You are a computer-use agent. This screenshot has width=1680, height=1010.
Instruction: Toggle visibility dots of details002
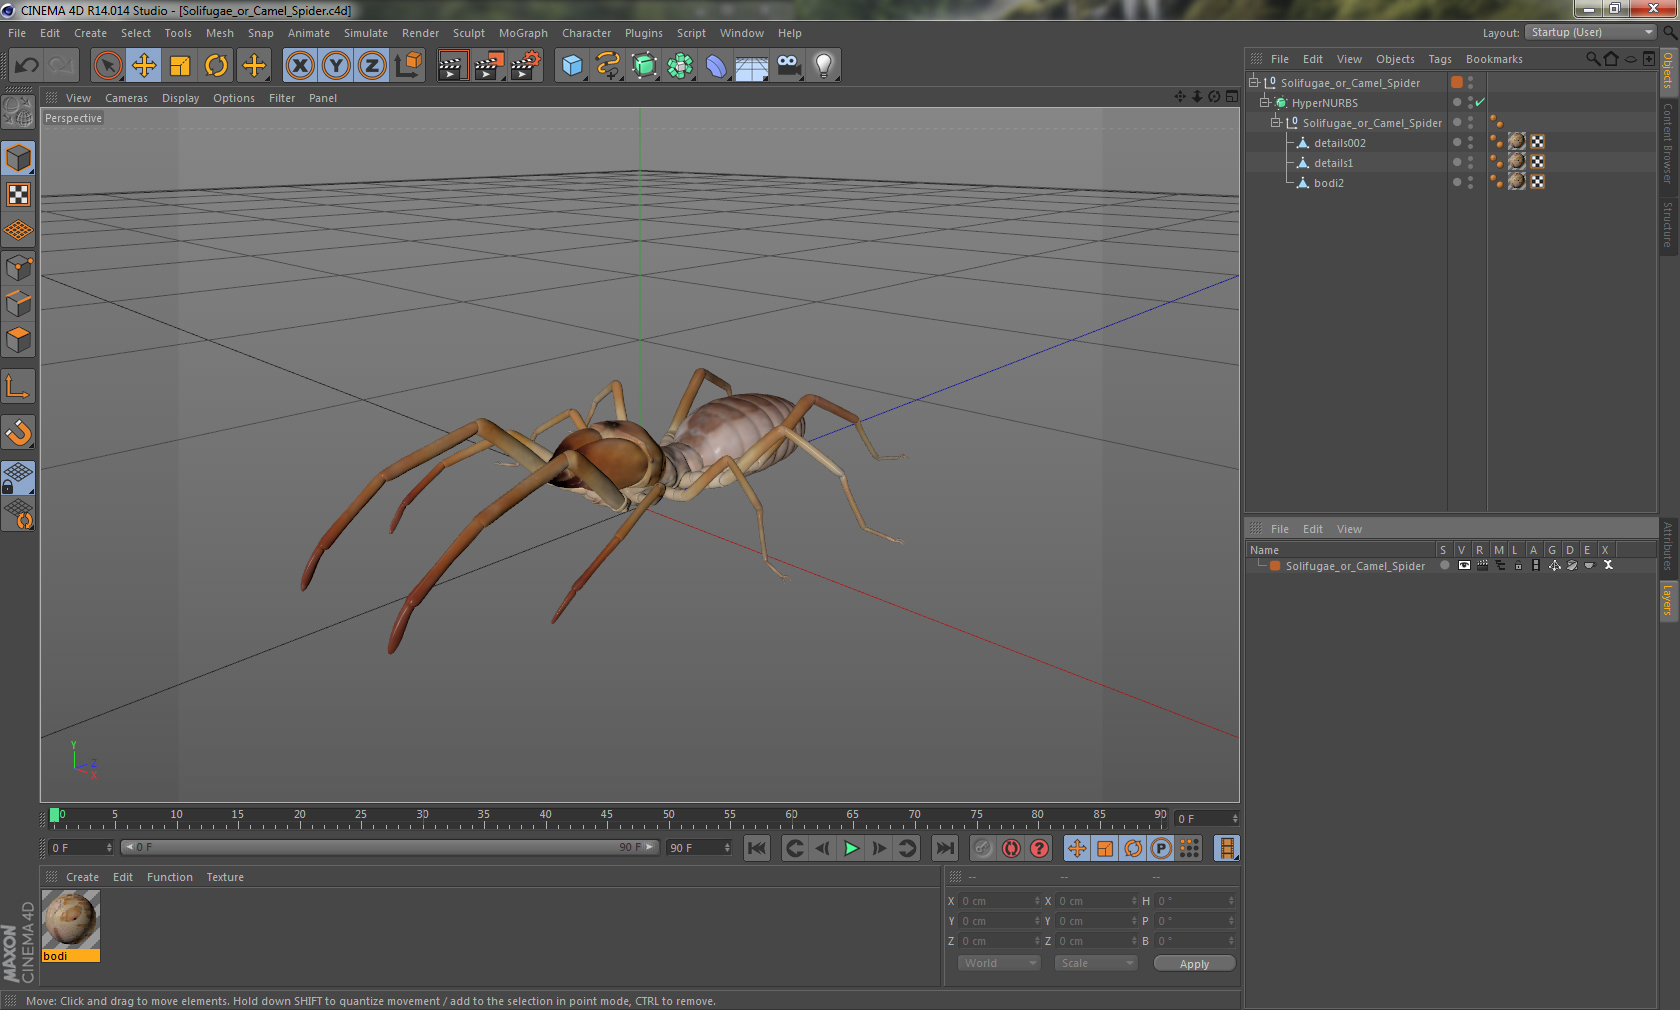(1471, 142)
